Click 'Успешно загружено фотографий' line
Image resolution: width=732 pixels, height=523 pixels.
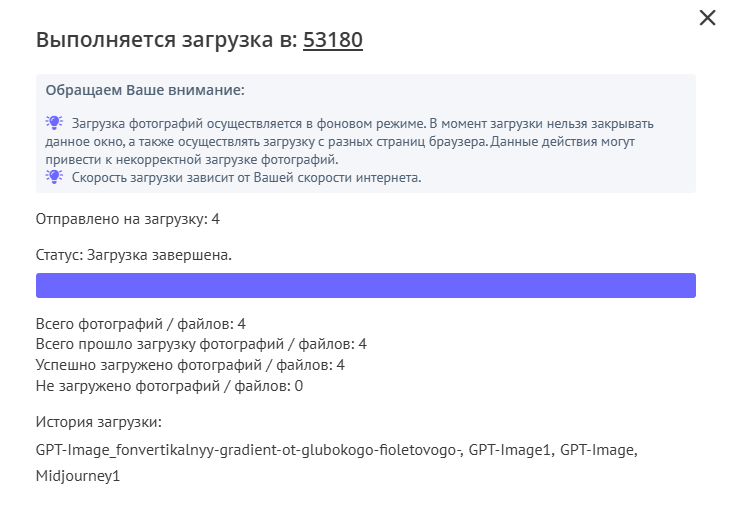tap(190, 364)
